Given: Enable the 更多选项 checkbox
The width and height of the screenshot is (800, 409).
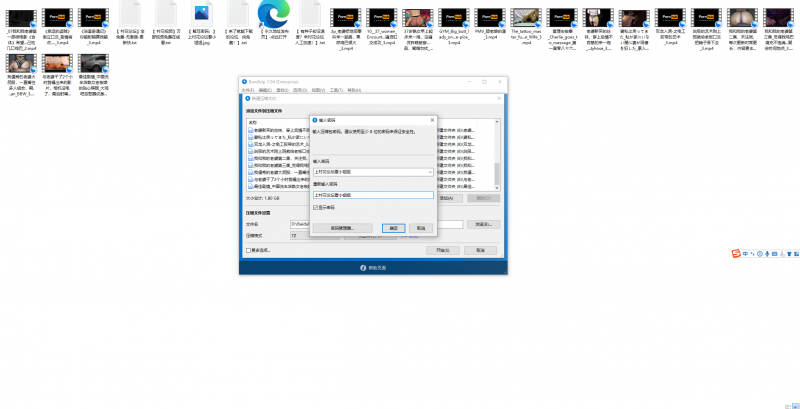Looking at the screenshot, I should coord(249,249).
